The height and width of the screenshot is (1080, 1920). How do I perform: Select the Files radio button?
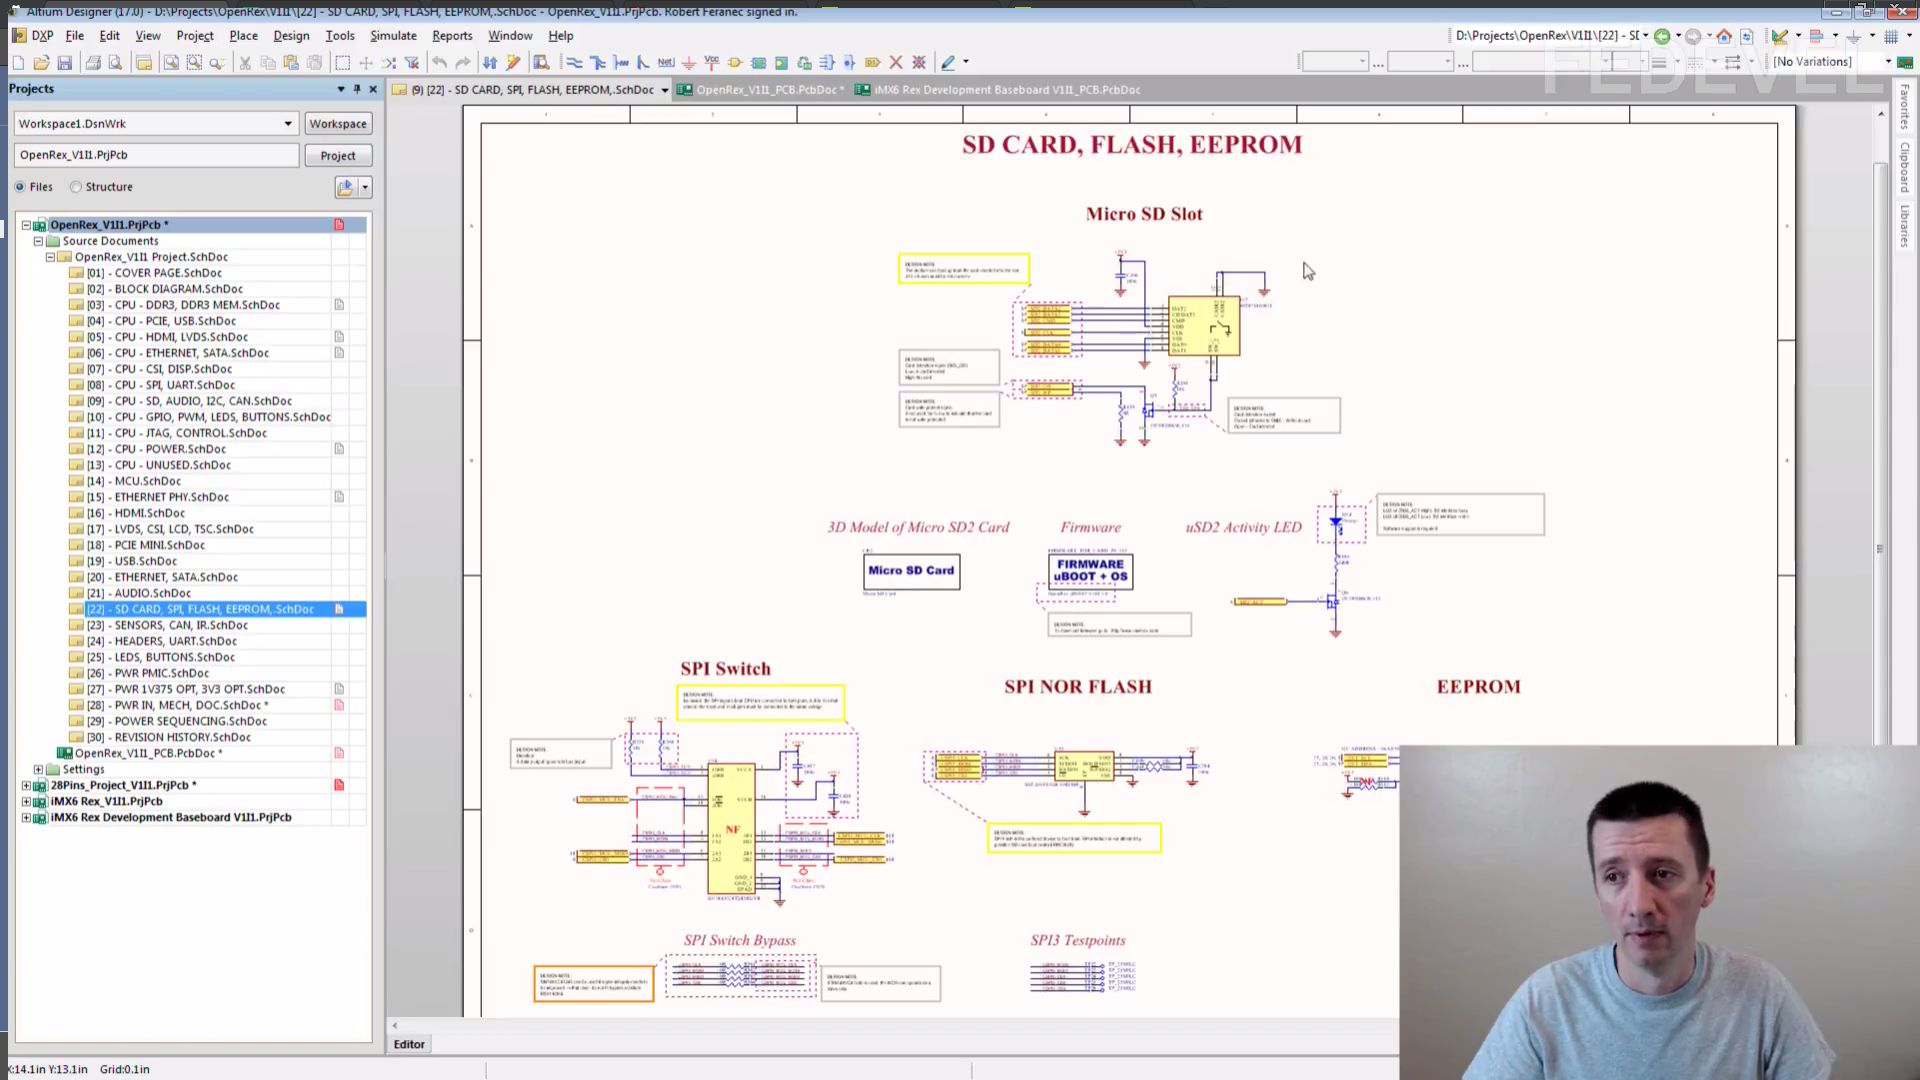[x=20, y=187]
